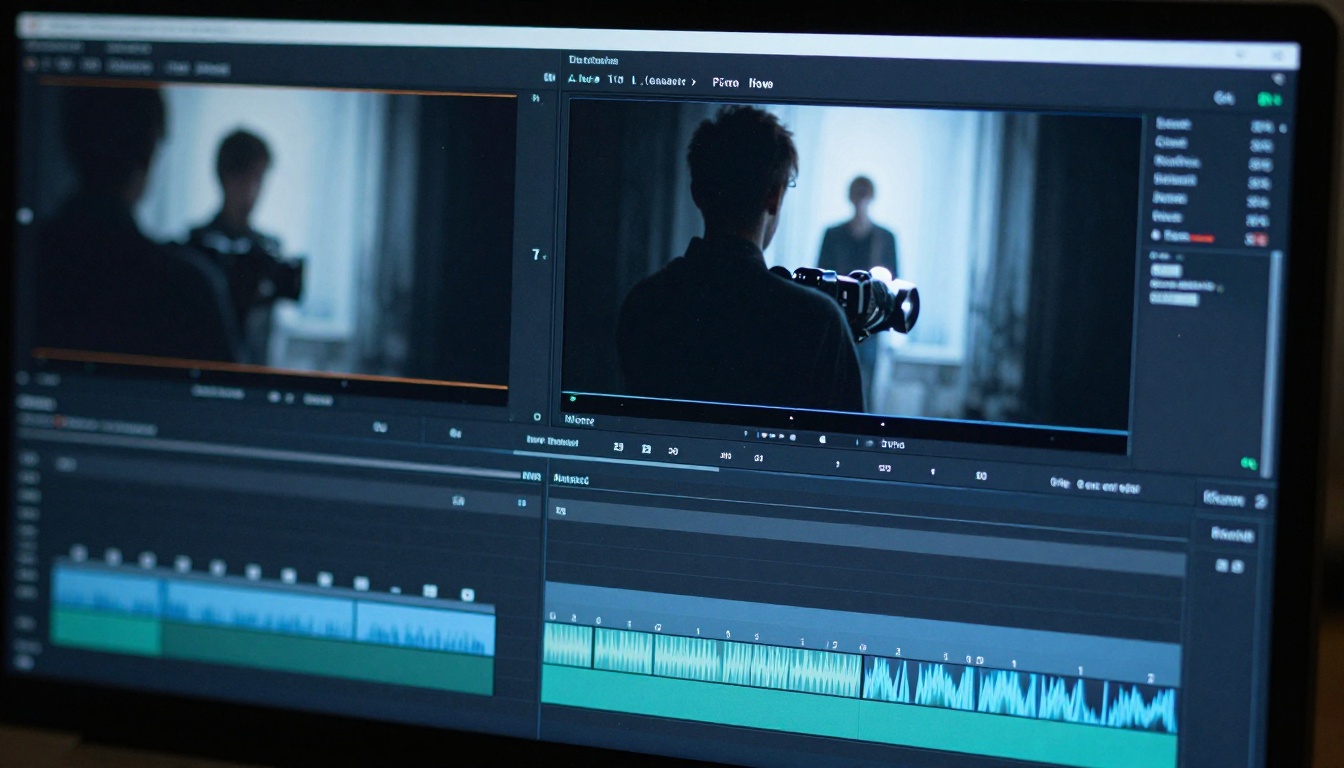This screenshot has height=768, width=1344.
Task: Click the breadcrumb chevron above the program monitor
Action: point(694,81)
